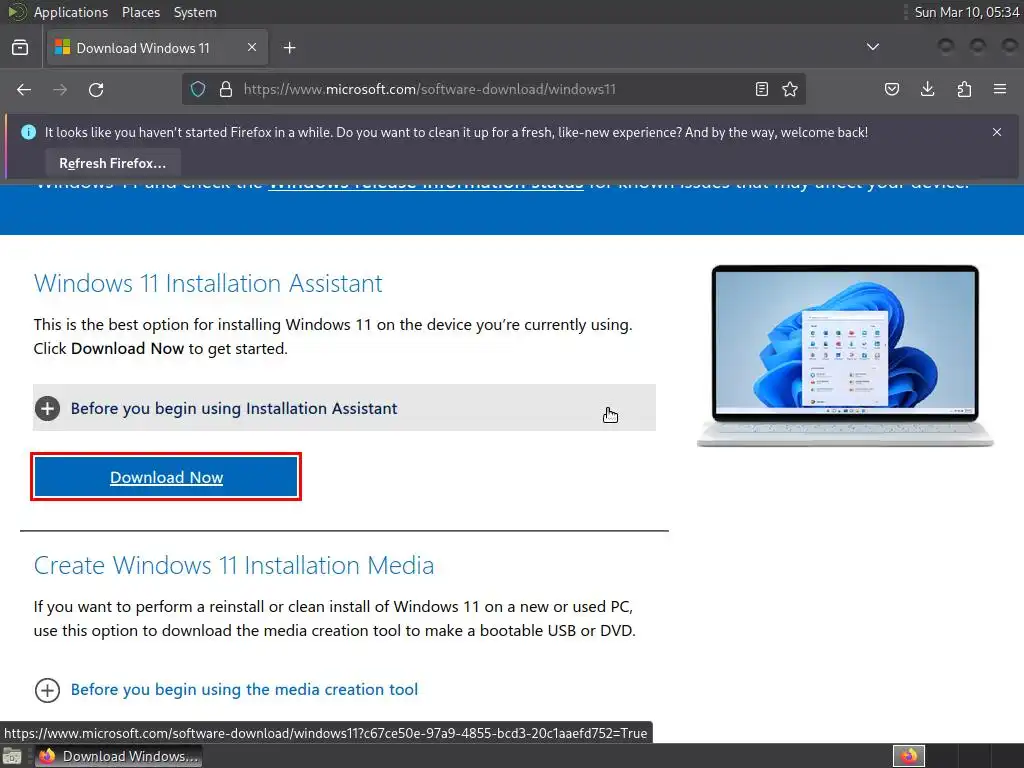Close the Download Windows 11 tab
The height and width of the screenshot is (768, 1024).
(x=252, y=47)
